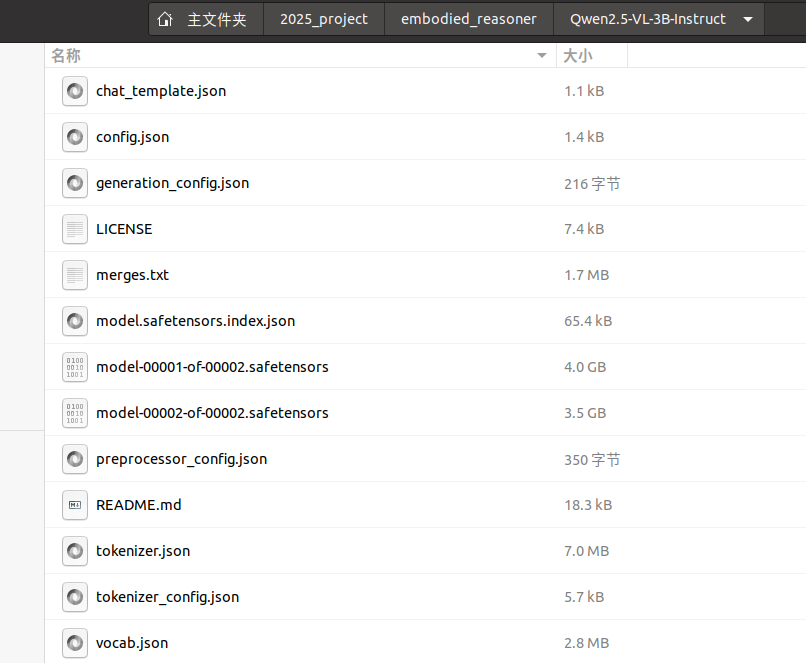Click the 3.5 GB size value
The image size is (806, 663).
click(585, 413)
